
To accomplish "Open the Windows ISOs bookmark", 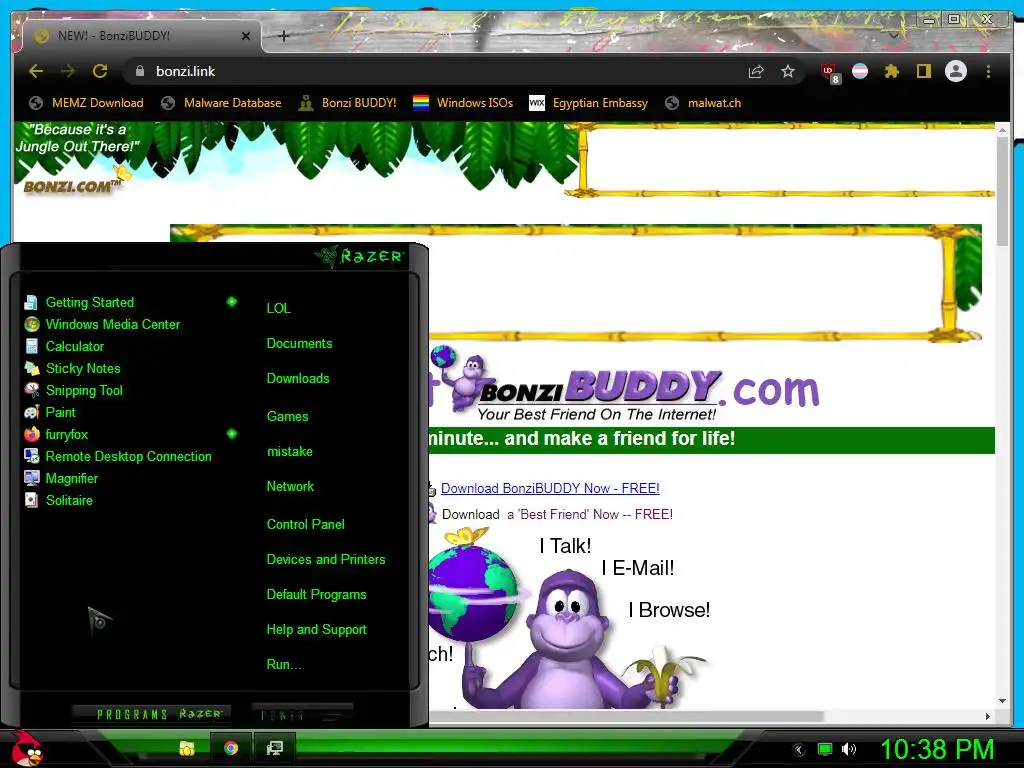I will click(463, 103).
